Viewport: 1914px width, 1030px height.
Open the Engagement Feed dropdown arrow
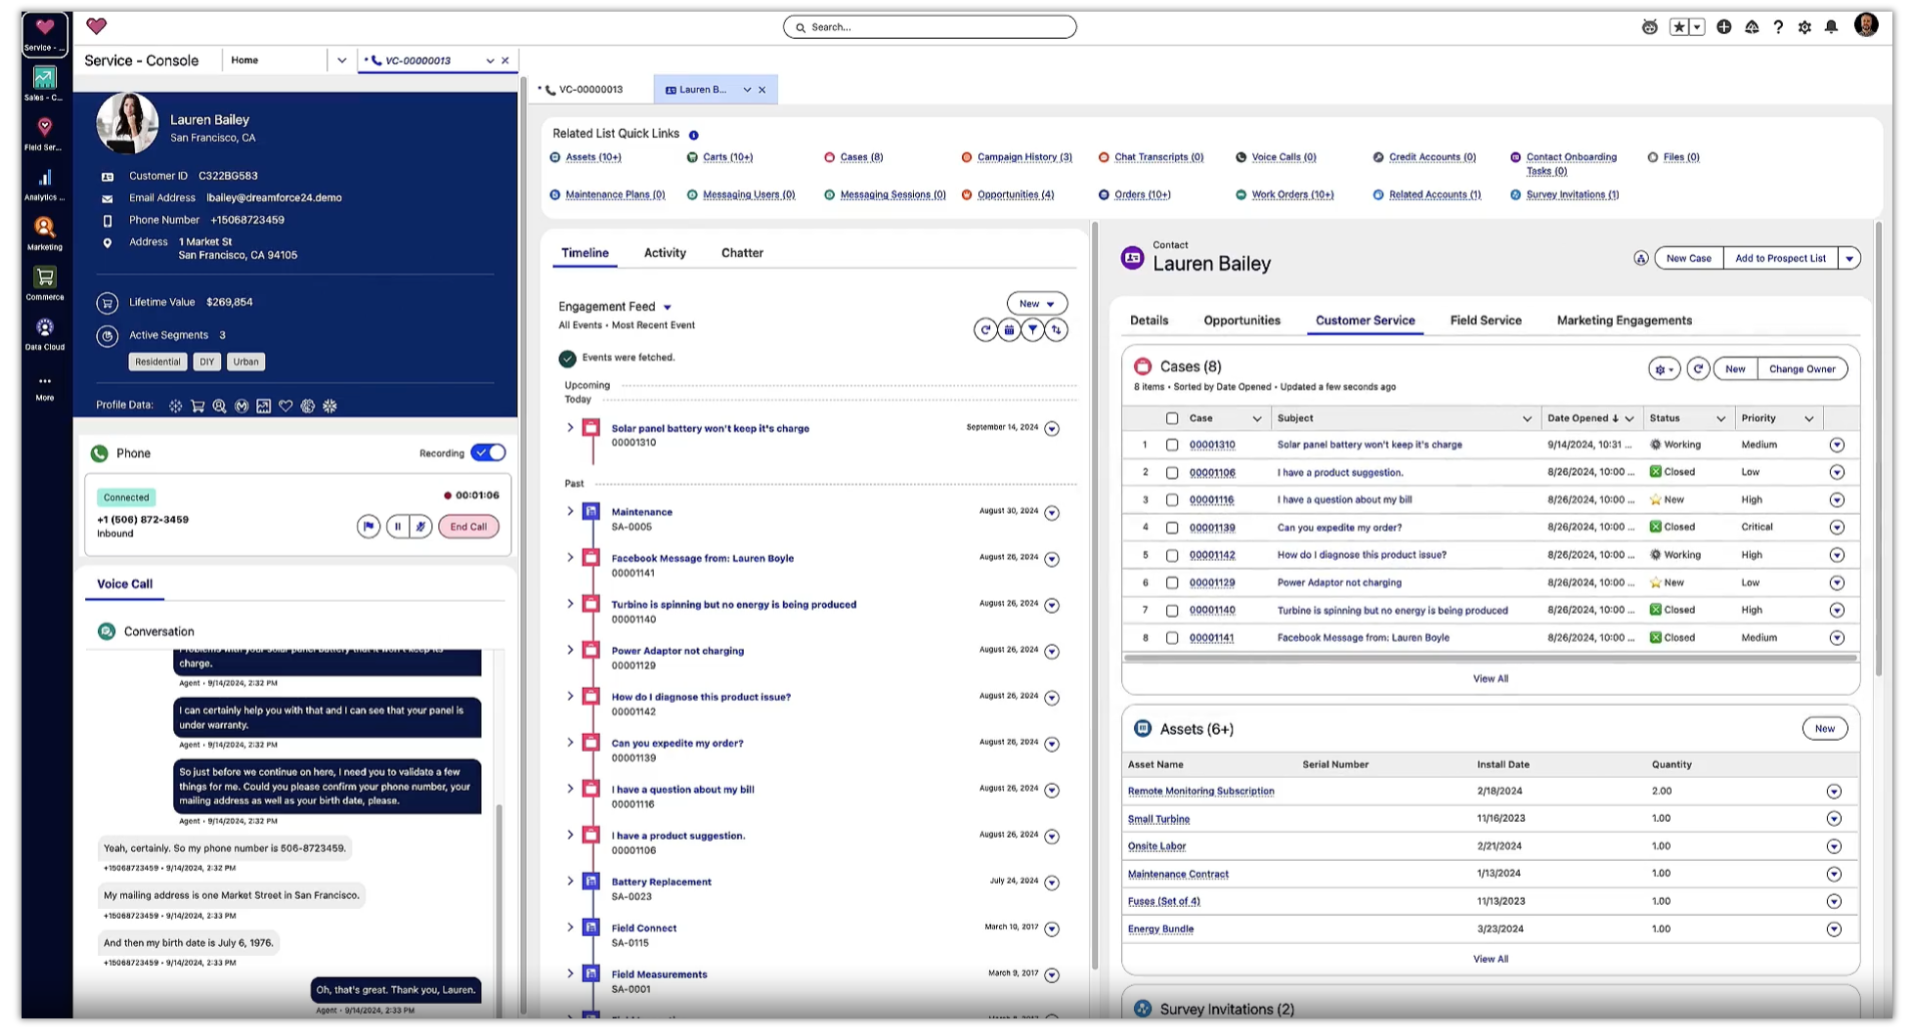click(x=667, y=307)
